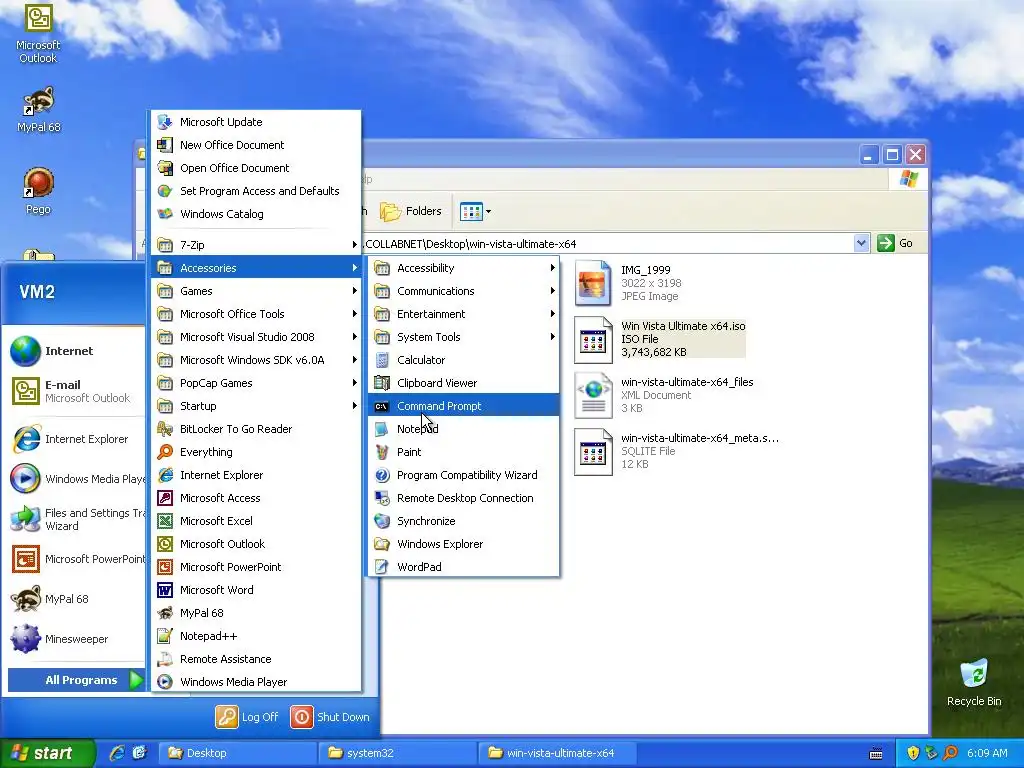Screen dimensions: 1024x768
Task: Expand the Accessibility submenu
Action: tap(464, 268)
